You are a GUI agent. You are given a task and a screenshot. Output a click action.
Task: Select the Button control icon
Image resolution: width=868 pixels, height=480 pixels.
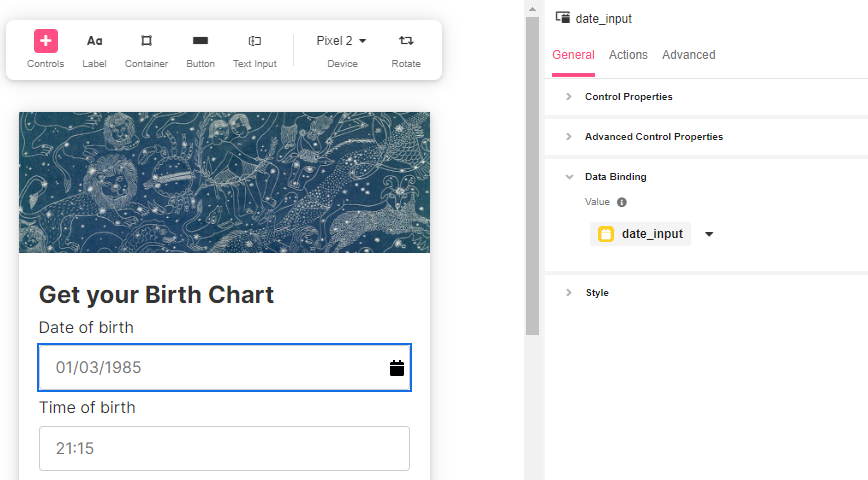[x=200, y=40]
